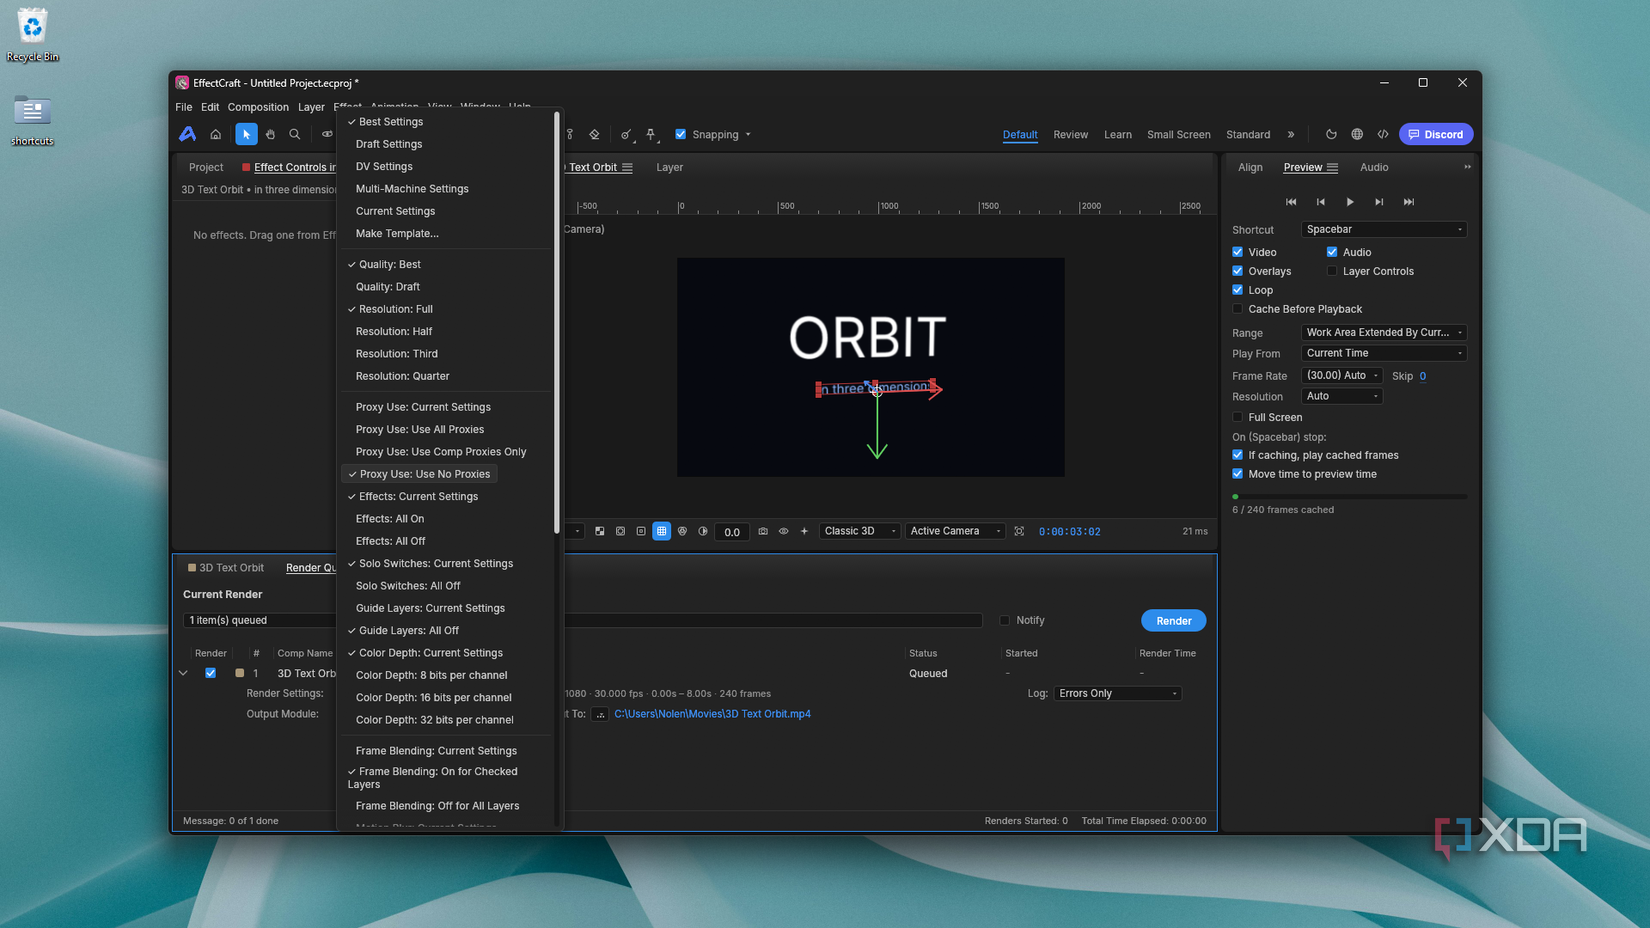Select the Pin puppet tool
The width and height of the screenshot is (1650, 928).
(x=651, y=134)
